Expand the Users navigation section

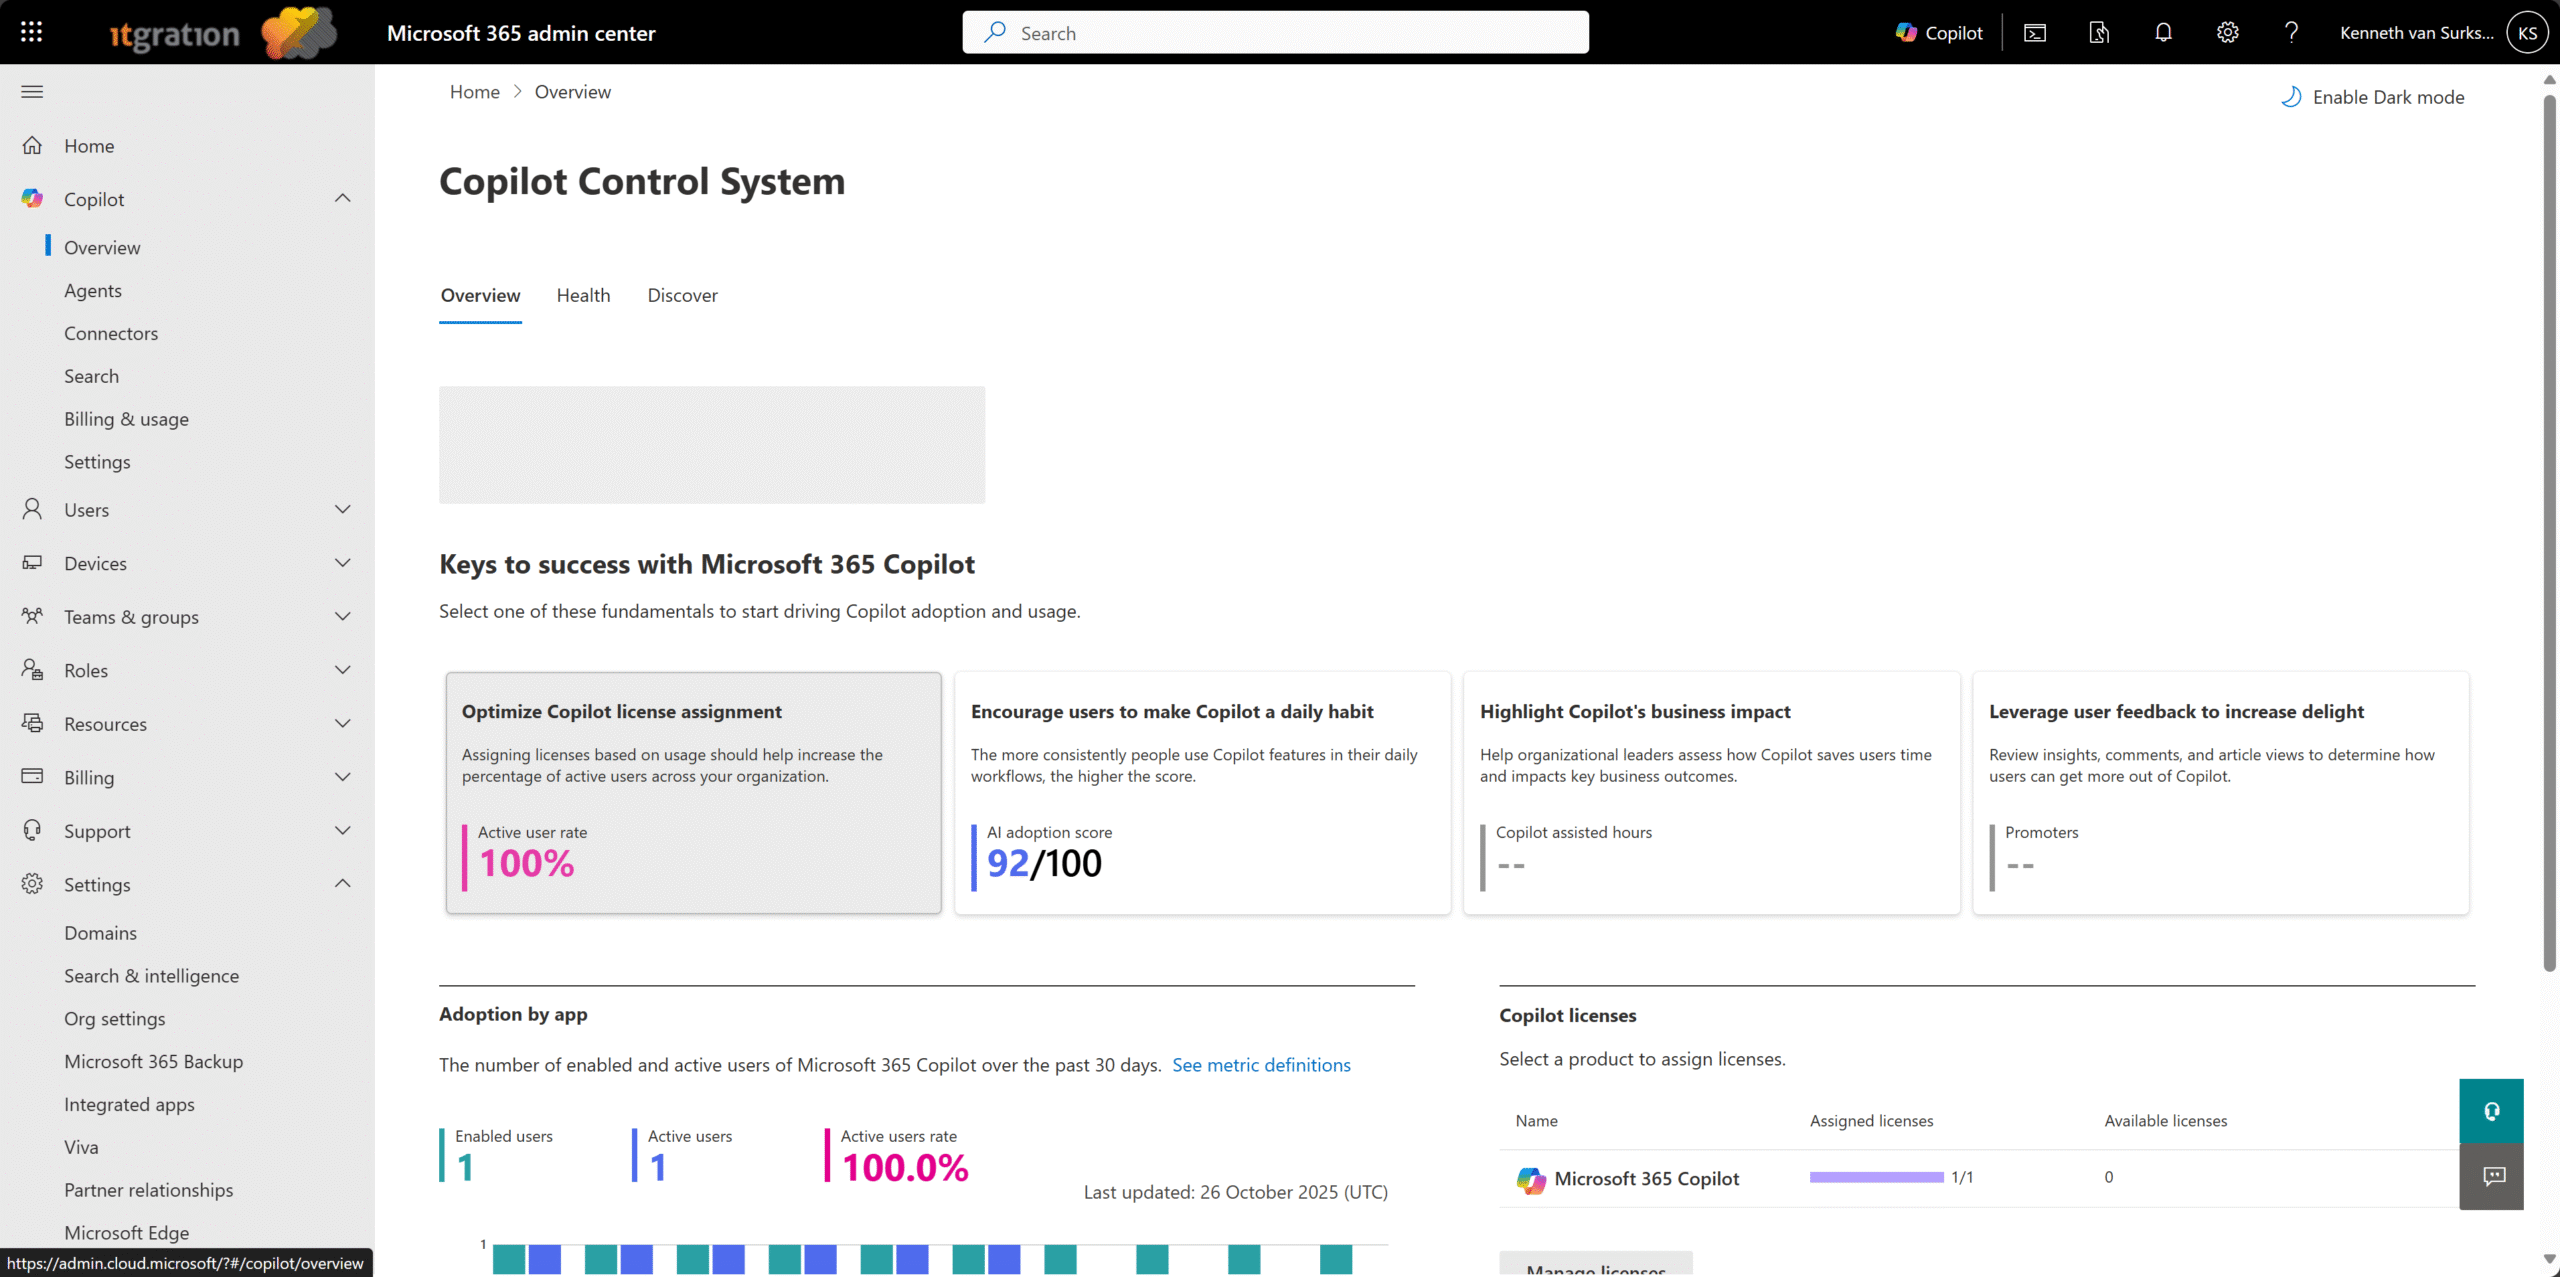point(342,510)
